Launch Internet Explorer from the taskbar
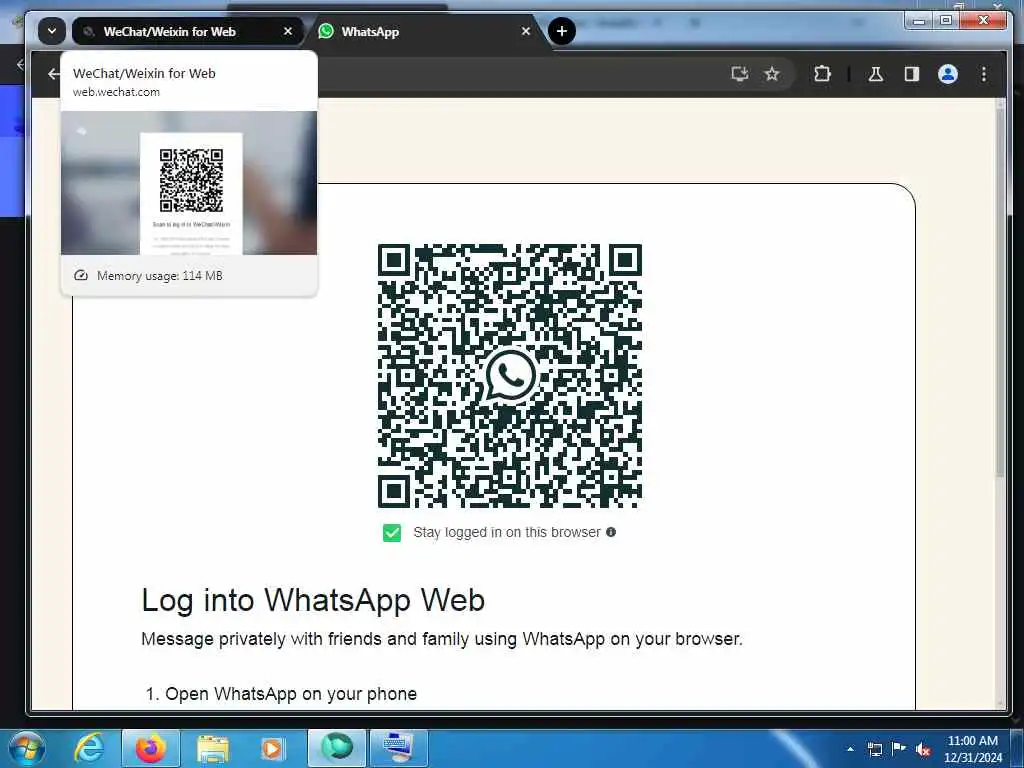 (88, 748)
